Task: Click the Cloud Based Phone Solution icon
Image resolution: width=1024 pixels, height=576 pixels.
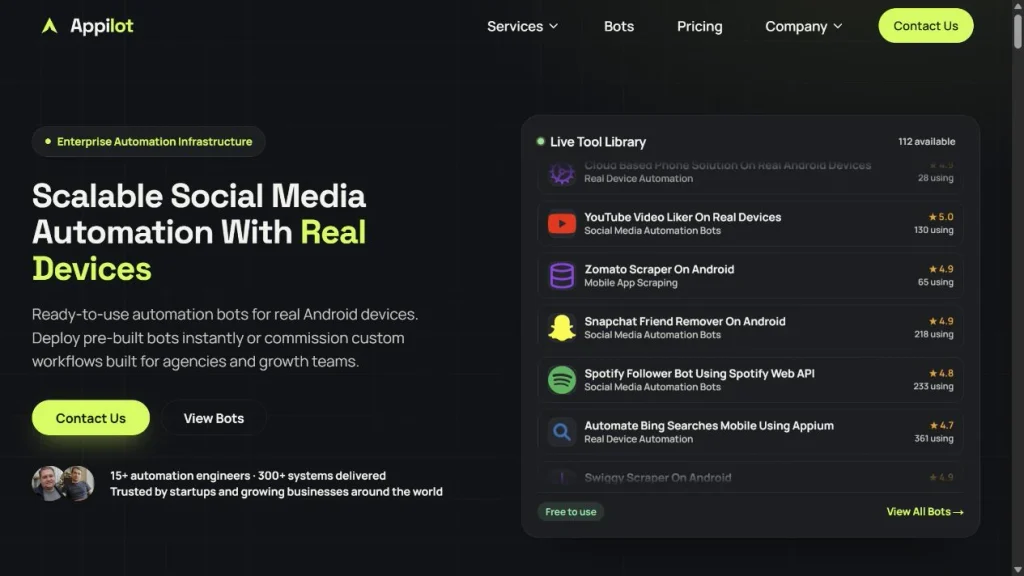Action: pos(562,174)
